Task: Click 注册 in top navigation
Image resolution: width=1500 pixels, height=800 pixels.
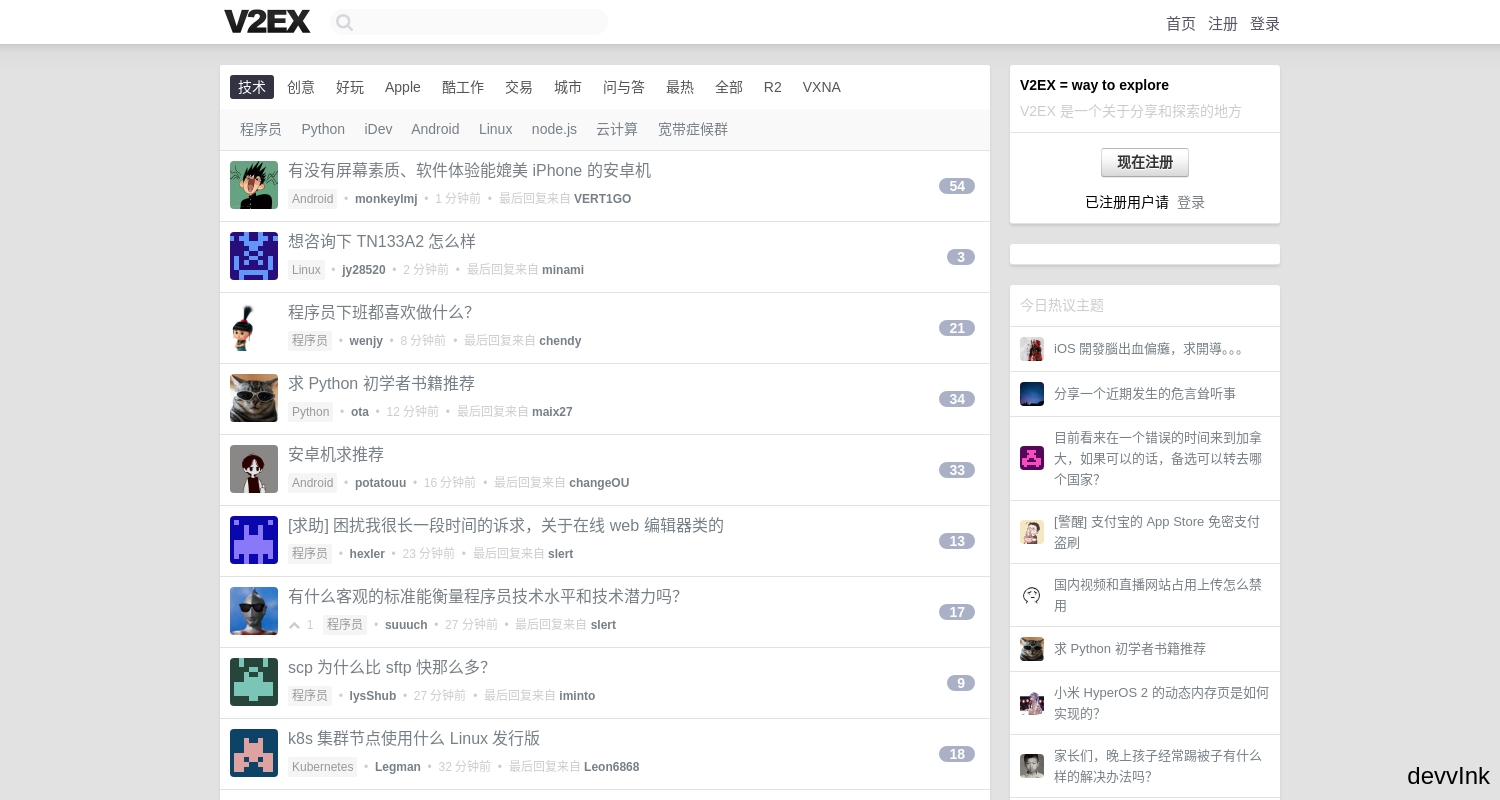Action: [x=1223, y=23]
